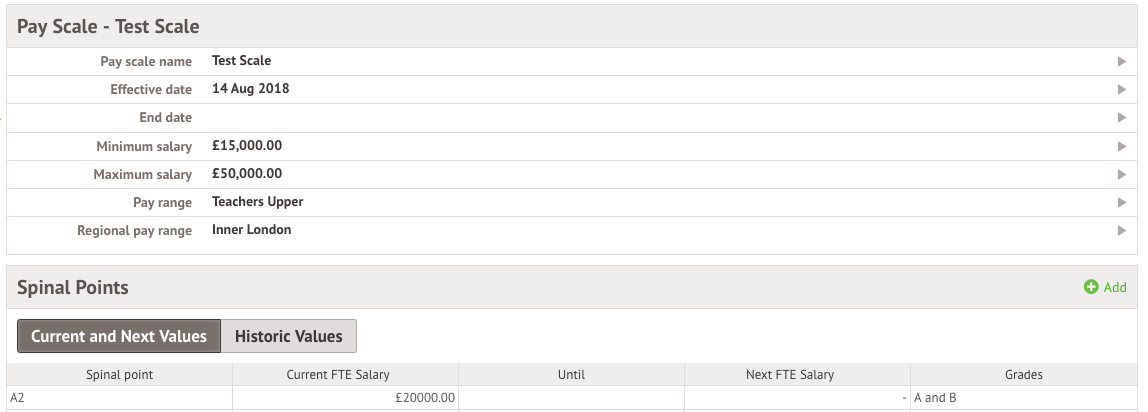The height and width of the screenshot is (412, 1148).
Task: Select the Test Scale name value
Action: [x=242, y=61]
